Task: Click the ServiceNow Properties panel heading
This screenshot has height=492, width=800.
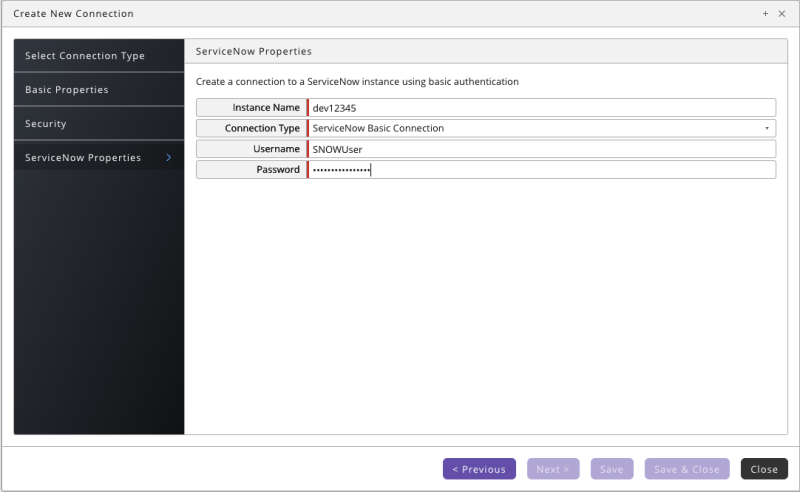Action: coord(254,52)
